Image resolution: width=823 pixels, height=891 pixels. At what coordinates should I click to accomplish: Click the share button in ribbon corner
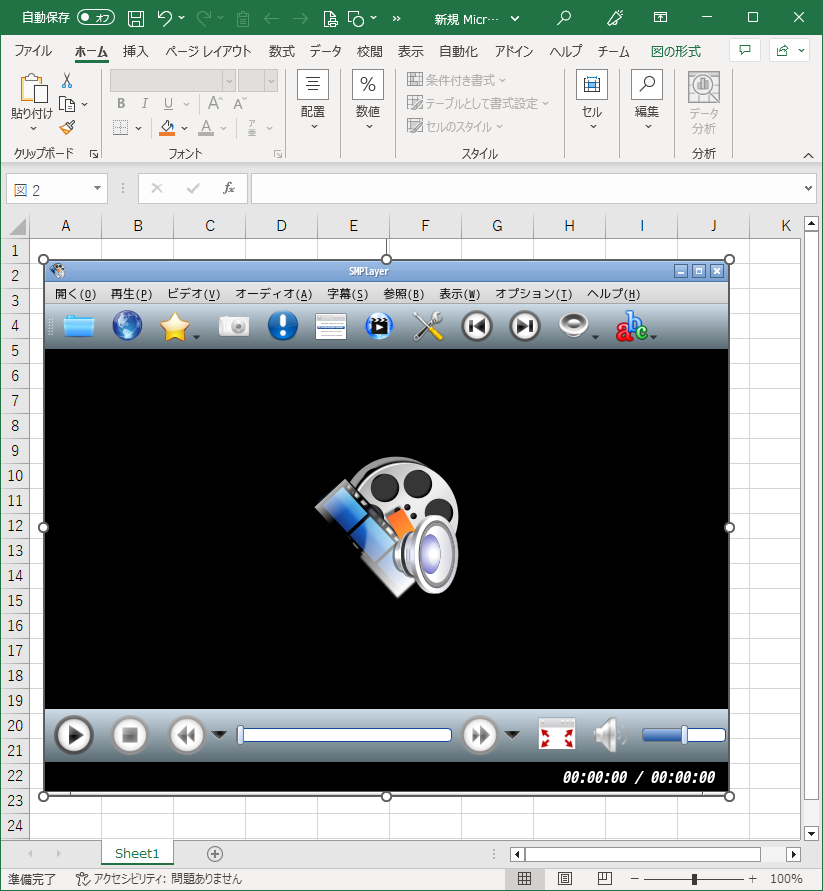[789, 51]
